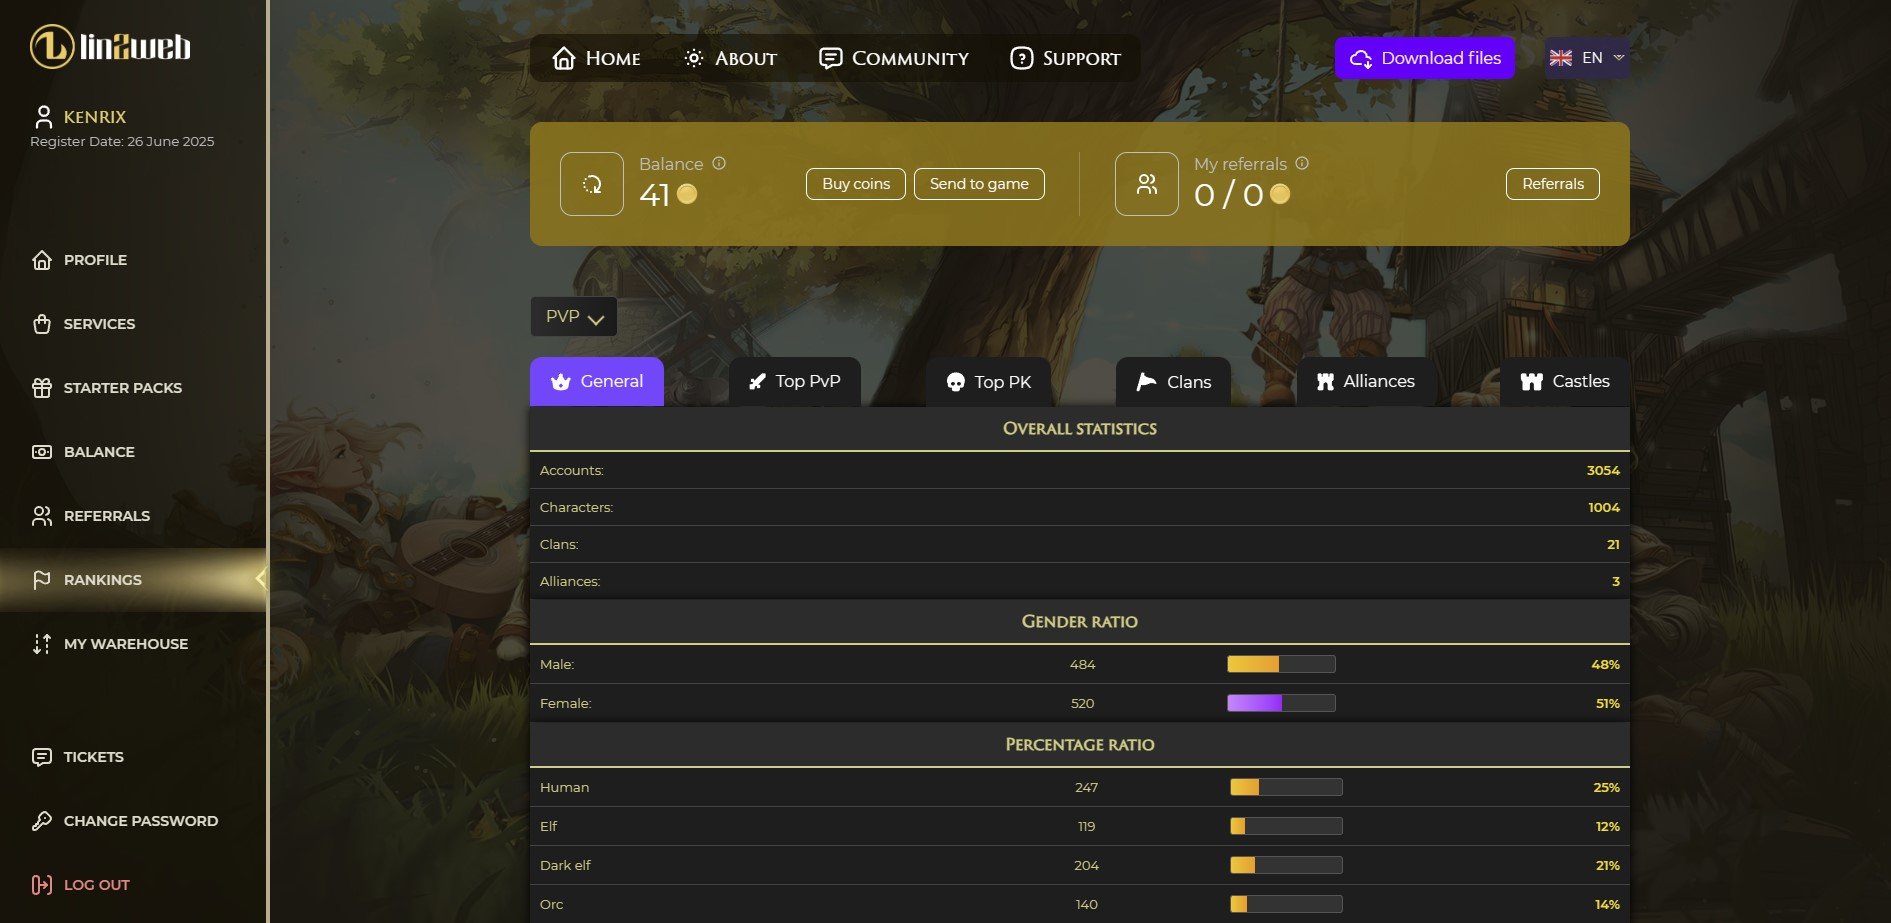Click the referrals people icon box

[1147, 184]
